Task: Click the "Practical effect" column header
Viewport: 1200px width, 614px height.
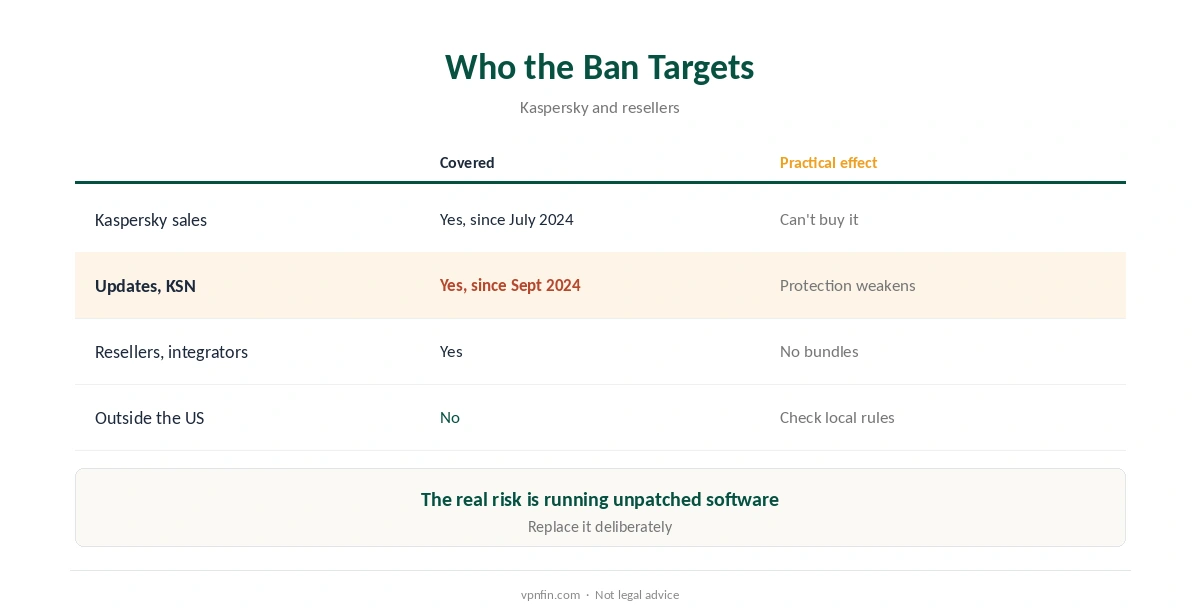Action: click(x=828, y=163)
